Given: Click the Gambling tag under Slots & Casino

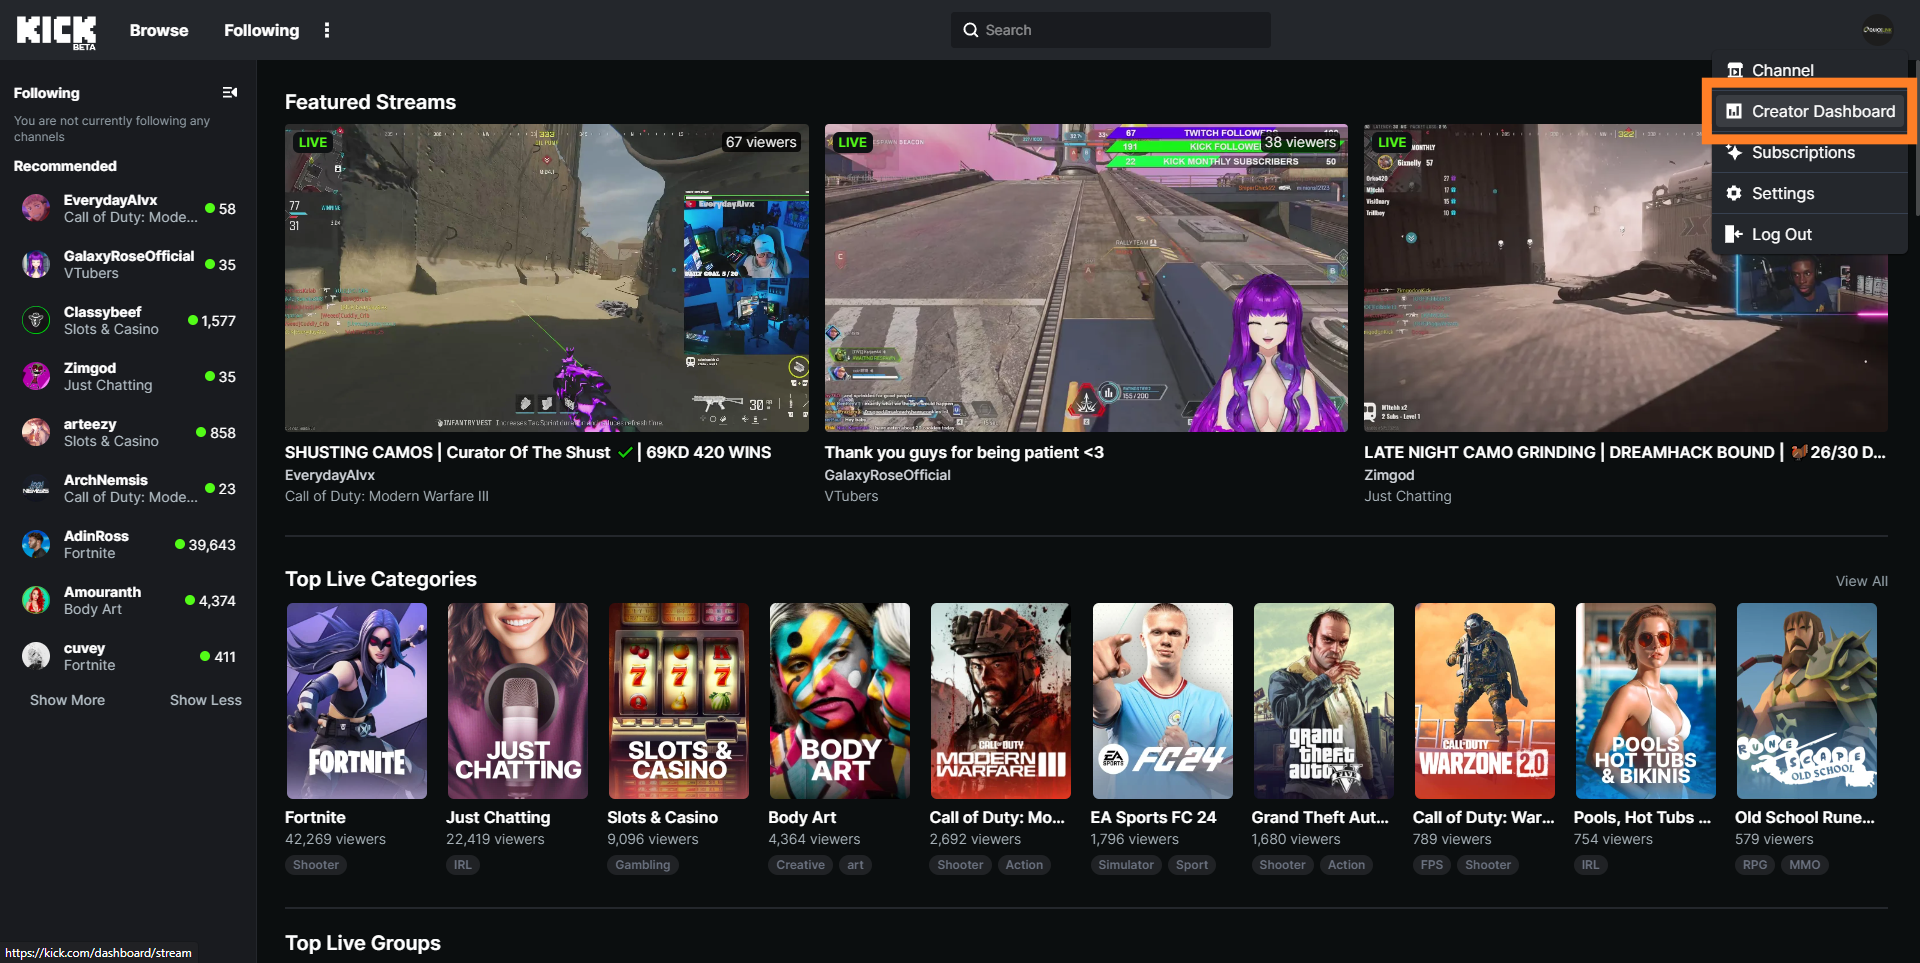Looking at the screenshot, I should (642, 865).
